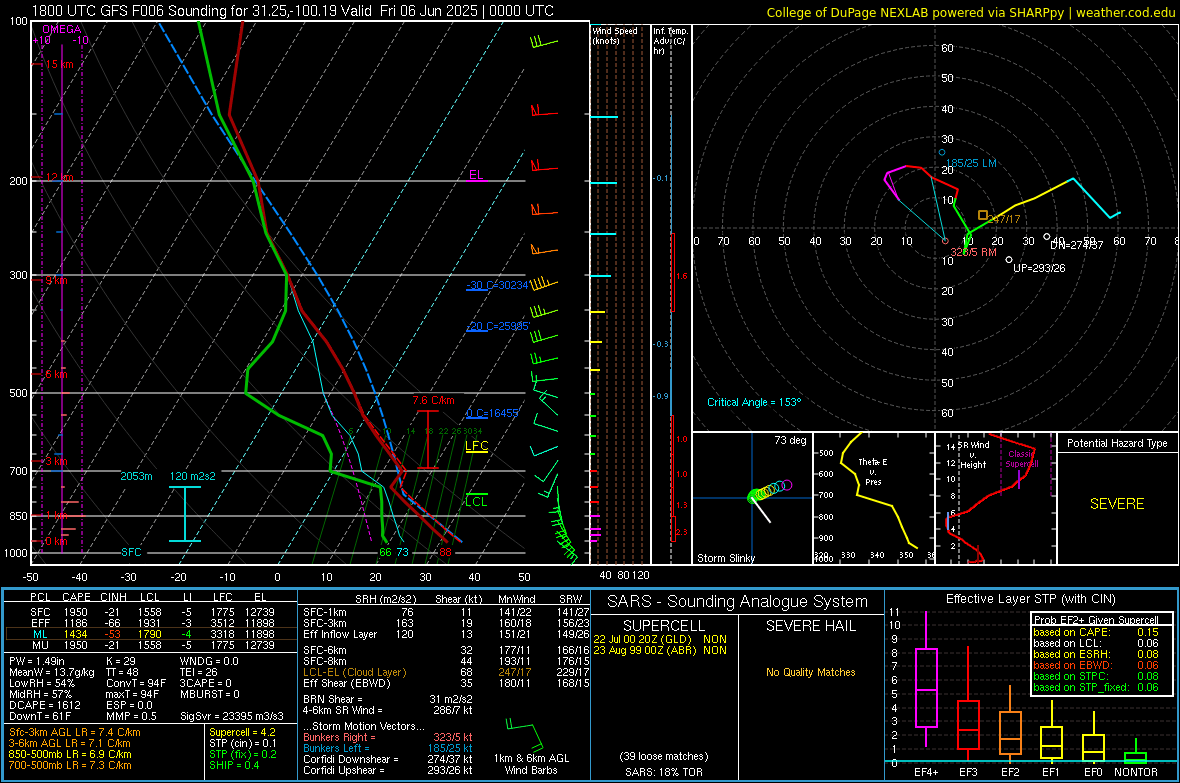The image size is (1180, 783).
Task: Click the Bunkers Left circle marker on hodograph
Action: click(x=941, y=152)
